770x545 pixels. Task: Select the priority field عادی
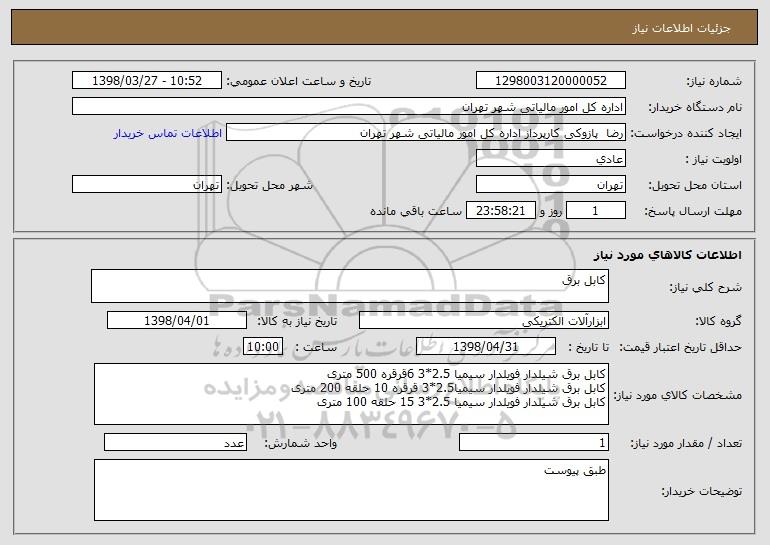(x=550, y=159)
